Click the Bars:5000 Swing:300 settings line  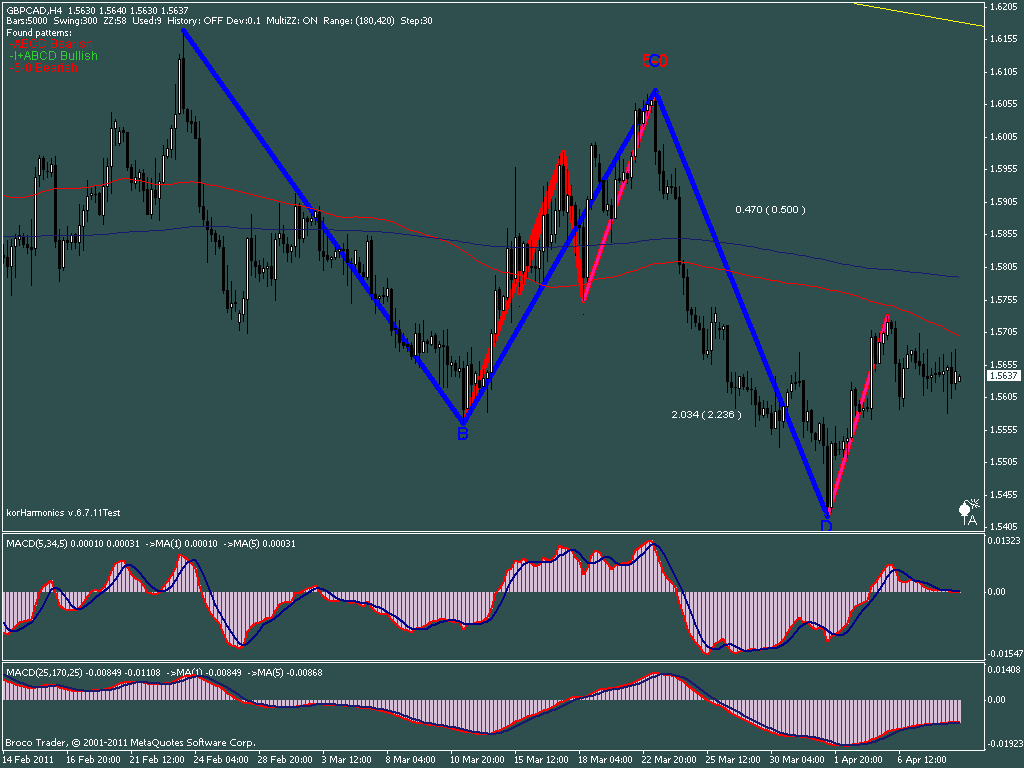click(219, 21)
